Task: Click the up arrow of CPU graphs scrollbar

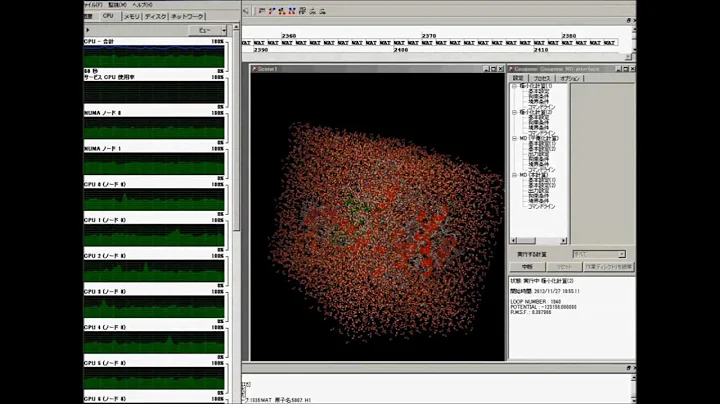Action: coord(236,27)
